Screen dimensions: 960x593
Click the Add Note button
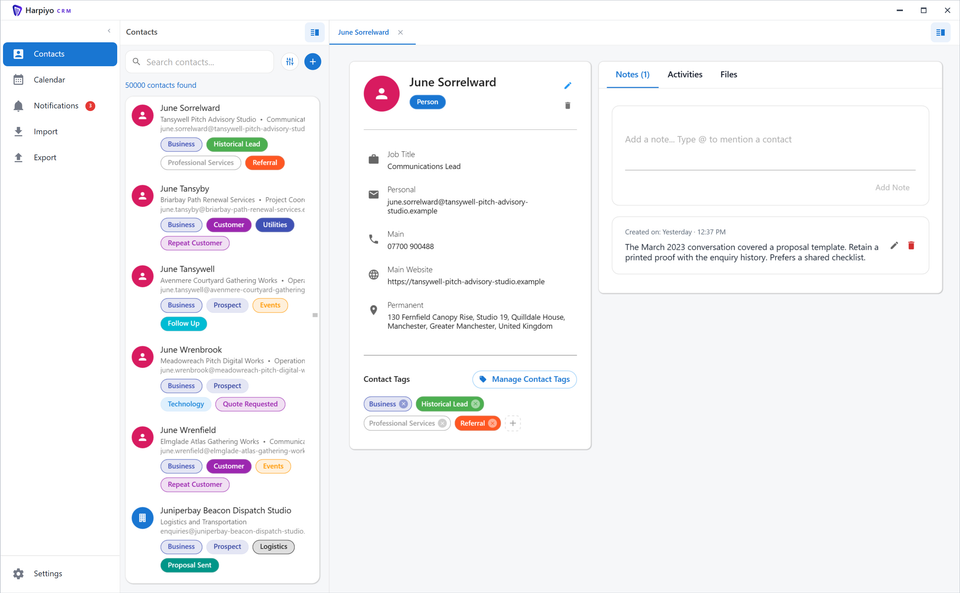point(892,187)
